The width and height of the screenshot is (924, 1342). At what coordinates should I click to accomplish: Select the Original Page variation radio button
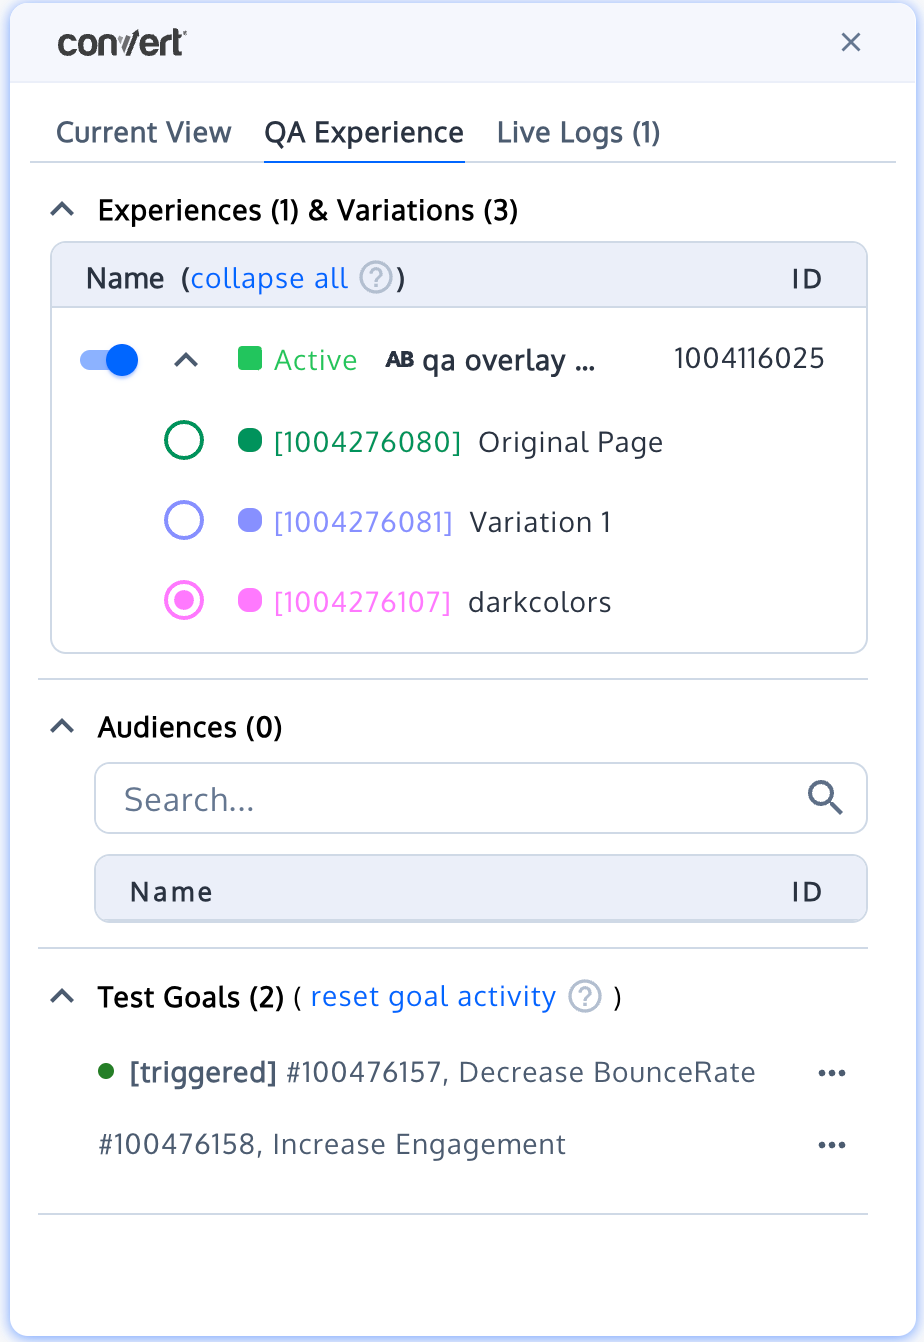click(x=184, y=440)
